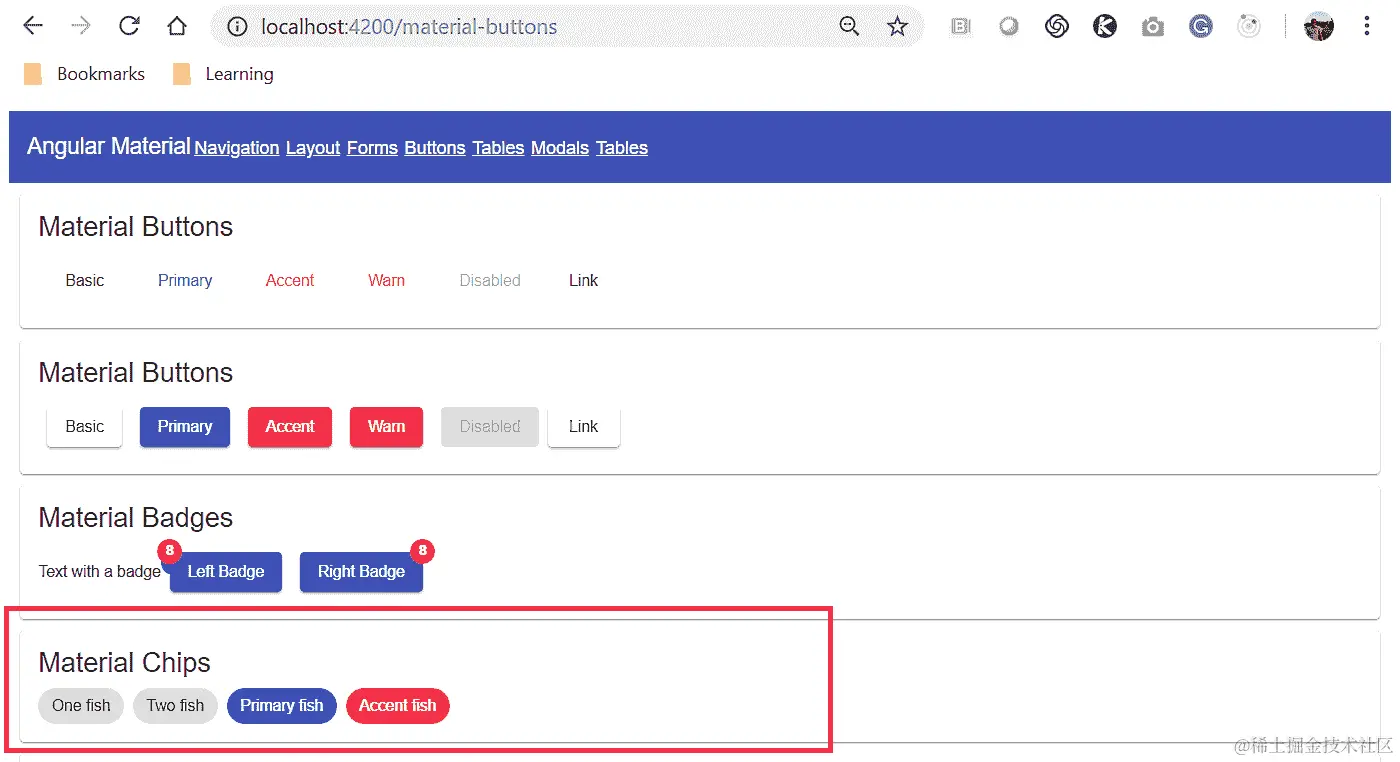The height and width of the screenshot is (762, 1400).
Task: View site information icon in address bar
Action: [x=237, y=27]
